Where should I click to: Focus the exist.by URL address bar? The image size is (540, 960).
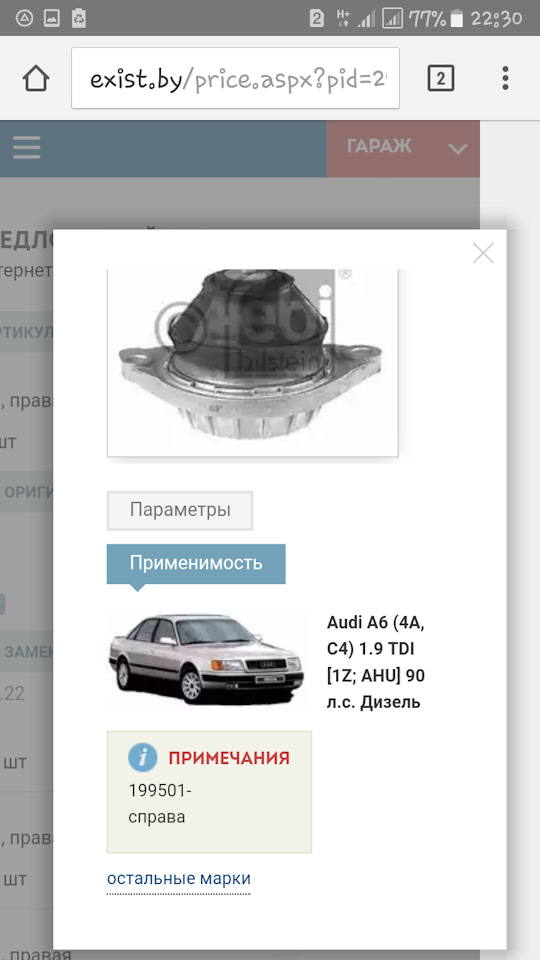point(235,78)
